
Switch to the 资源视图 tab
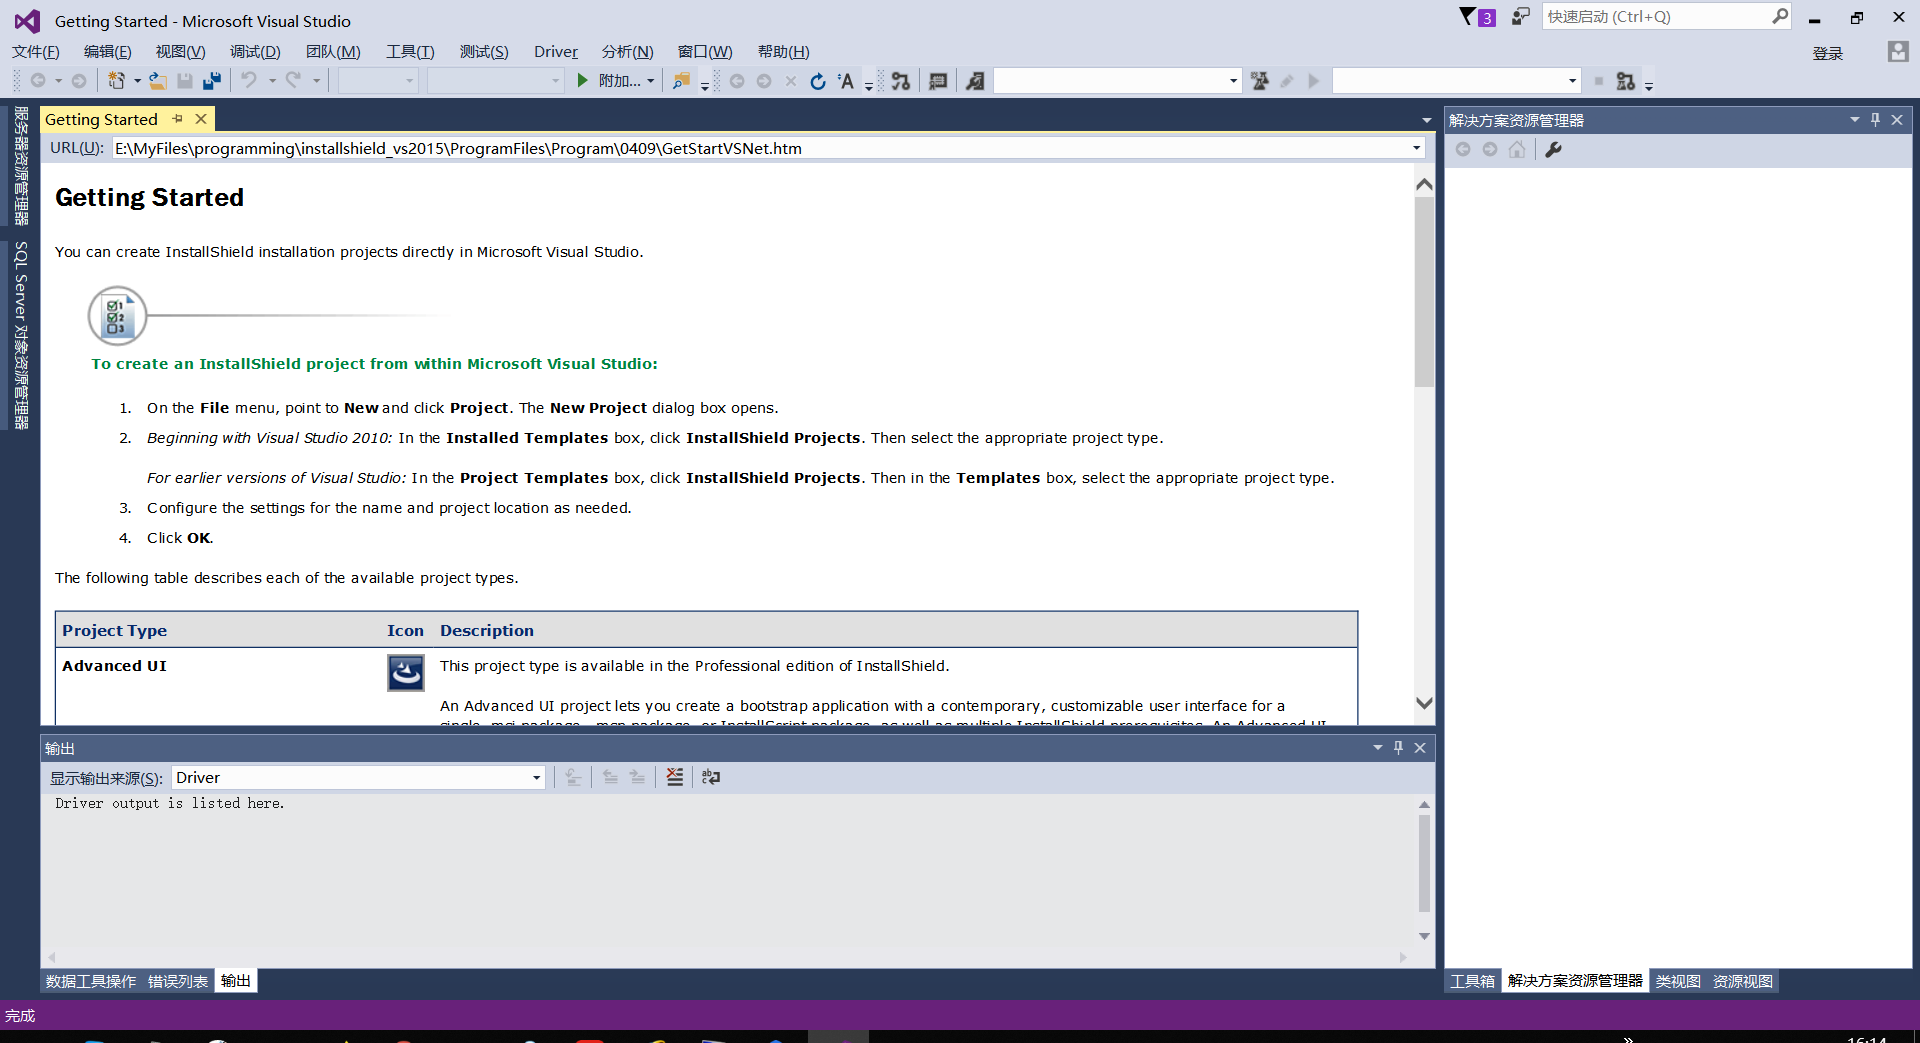tap(1743, 981)
